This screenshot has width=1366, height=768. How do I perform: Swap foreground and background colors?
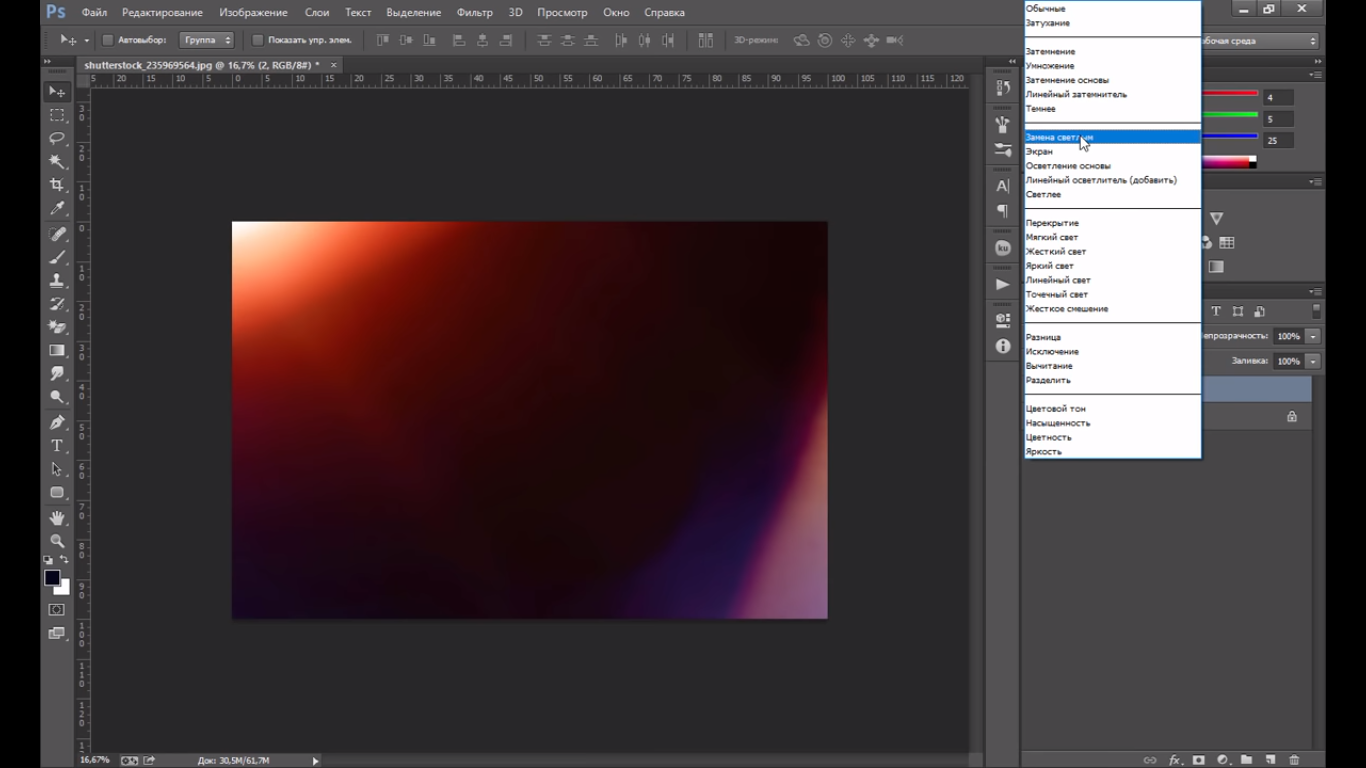[65, 560]
